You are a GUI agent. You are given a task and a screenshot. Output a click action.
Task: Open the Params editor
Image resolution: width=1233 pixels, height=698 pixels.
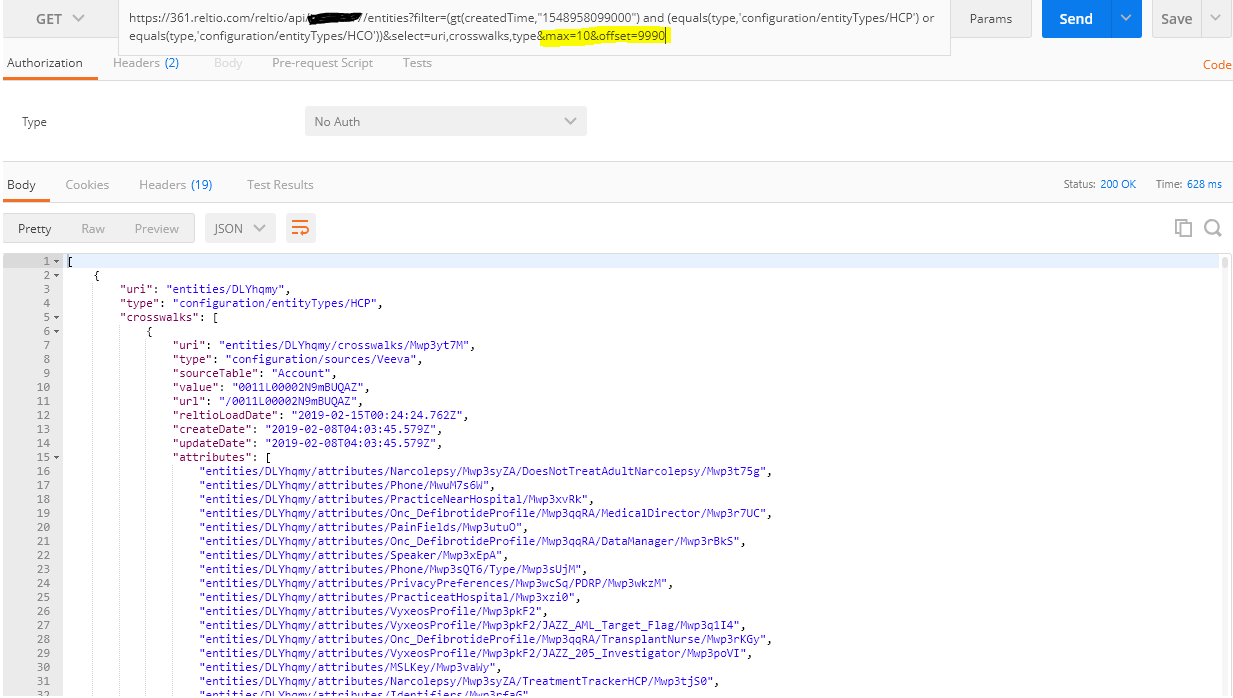[x=990, y=19]
